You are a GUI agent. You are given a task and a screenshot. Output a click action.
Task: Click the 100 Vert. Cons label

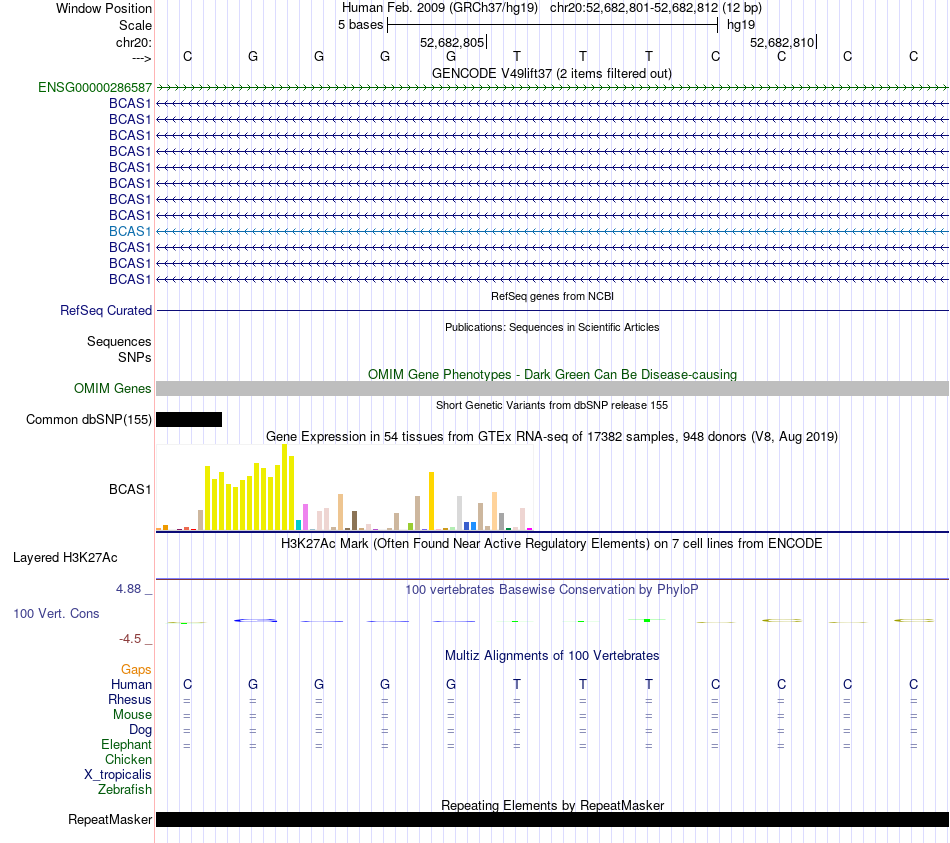coord(56,613)
